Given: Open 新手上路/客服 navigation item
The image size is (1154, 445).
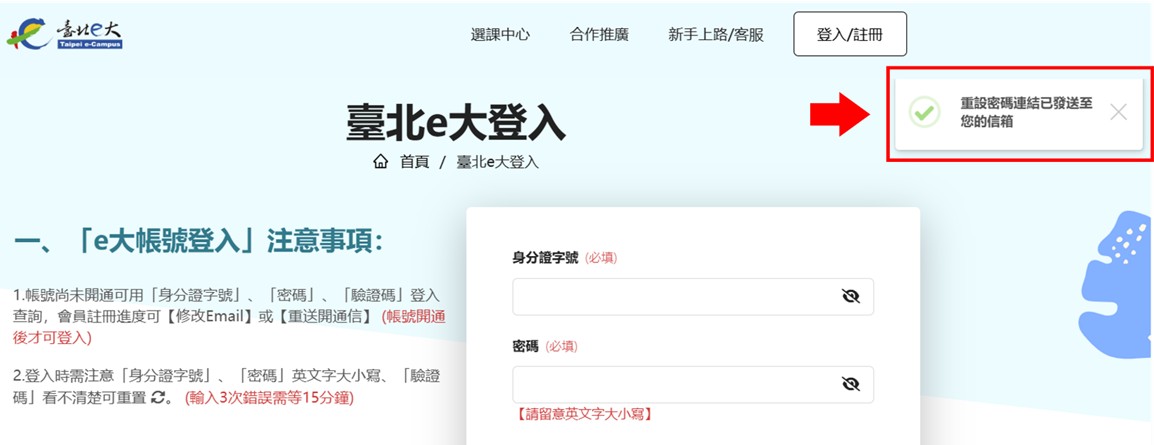Looking at the screenshot, I should coord(715,35).
